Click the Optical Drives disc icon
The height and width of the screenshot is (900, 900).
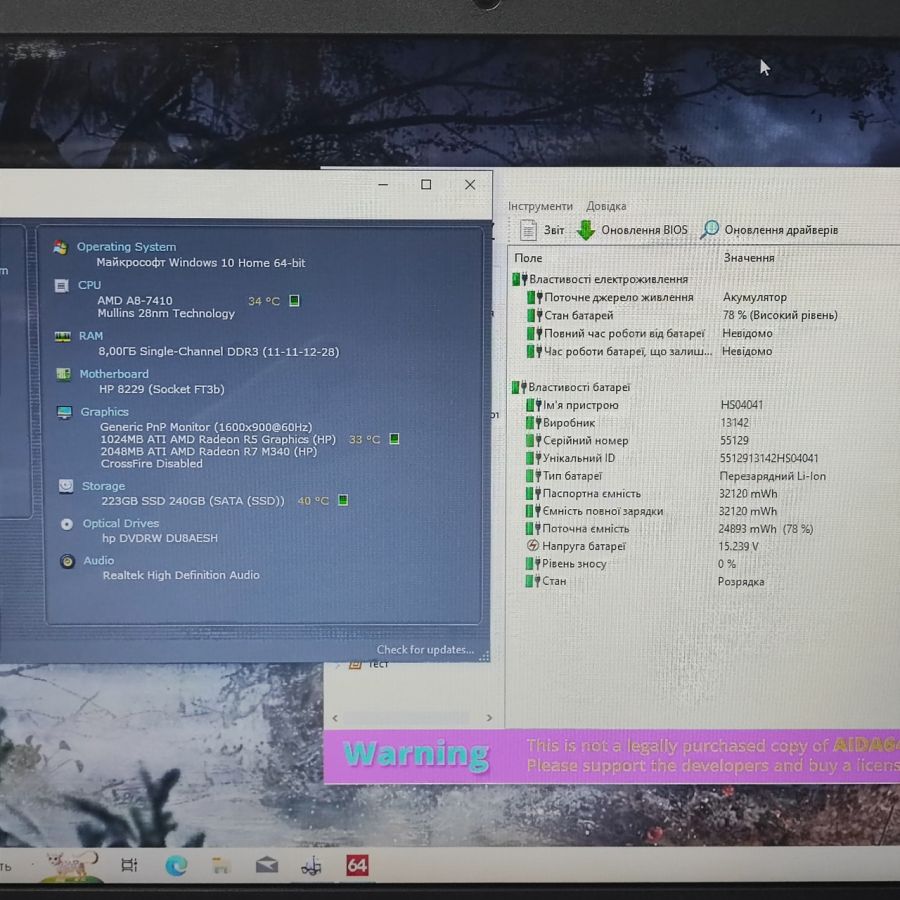[67, 523]
